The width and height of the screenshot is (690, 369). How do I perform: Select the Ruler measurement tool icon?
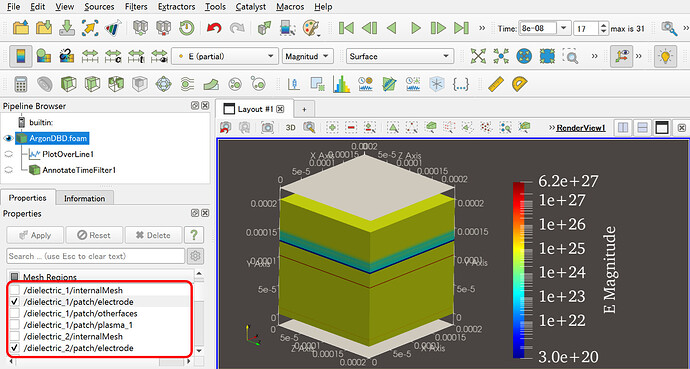pos(496,84)
